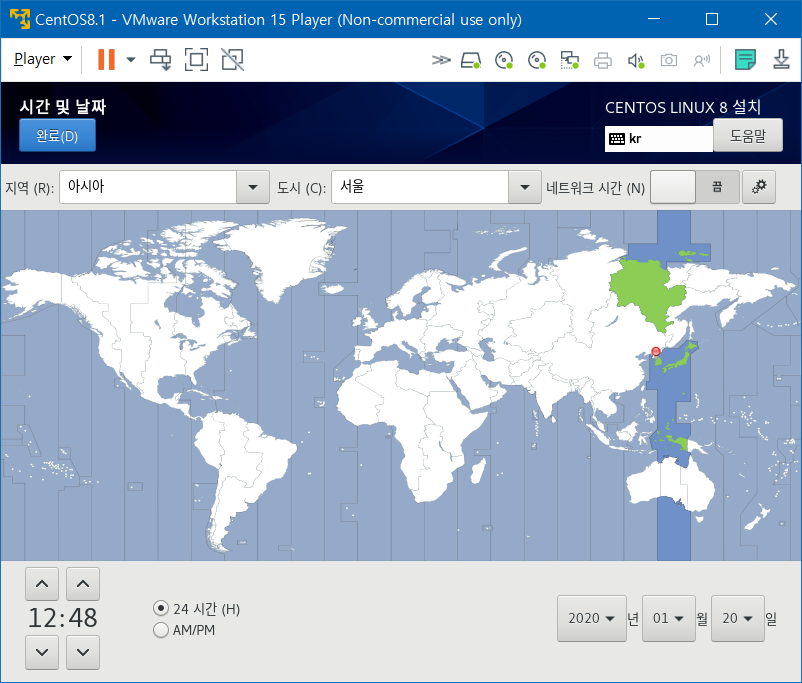The width and height of the screenshot is (802, 683).
Task: Click the kr keyboard layout indicator
Action: (x=659, y=139)
